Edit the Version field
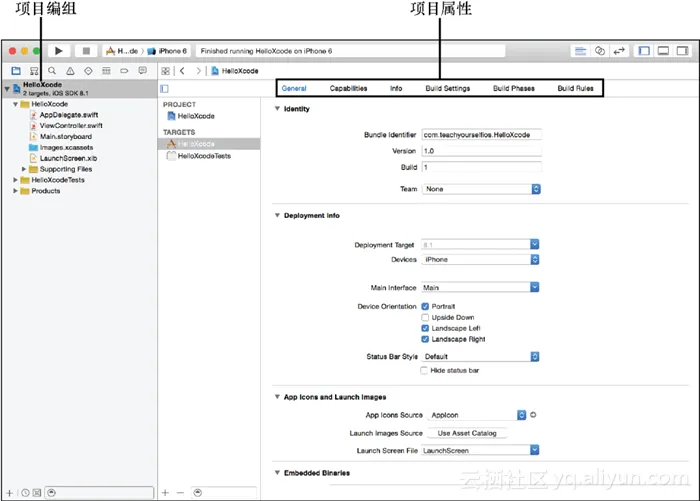This screenshot has width=700, height=501. (482, 151)
